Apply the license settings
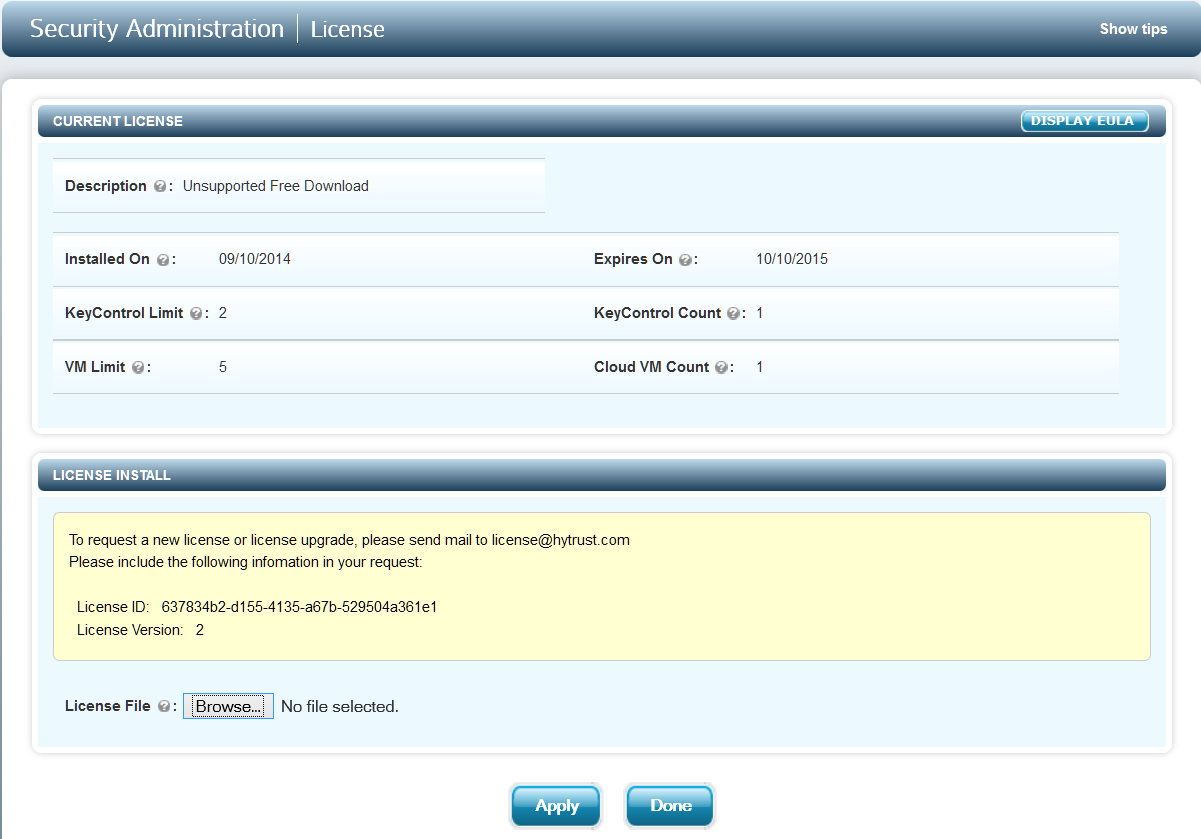Screen dimensions: 1201x839 556,806
